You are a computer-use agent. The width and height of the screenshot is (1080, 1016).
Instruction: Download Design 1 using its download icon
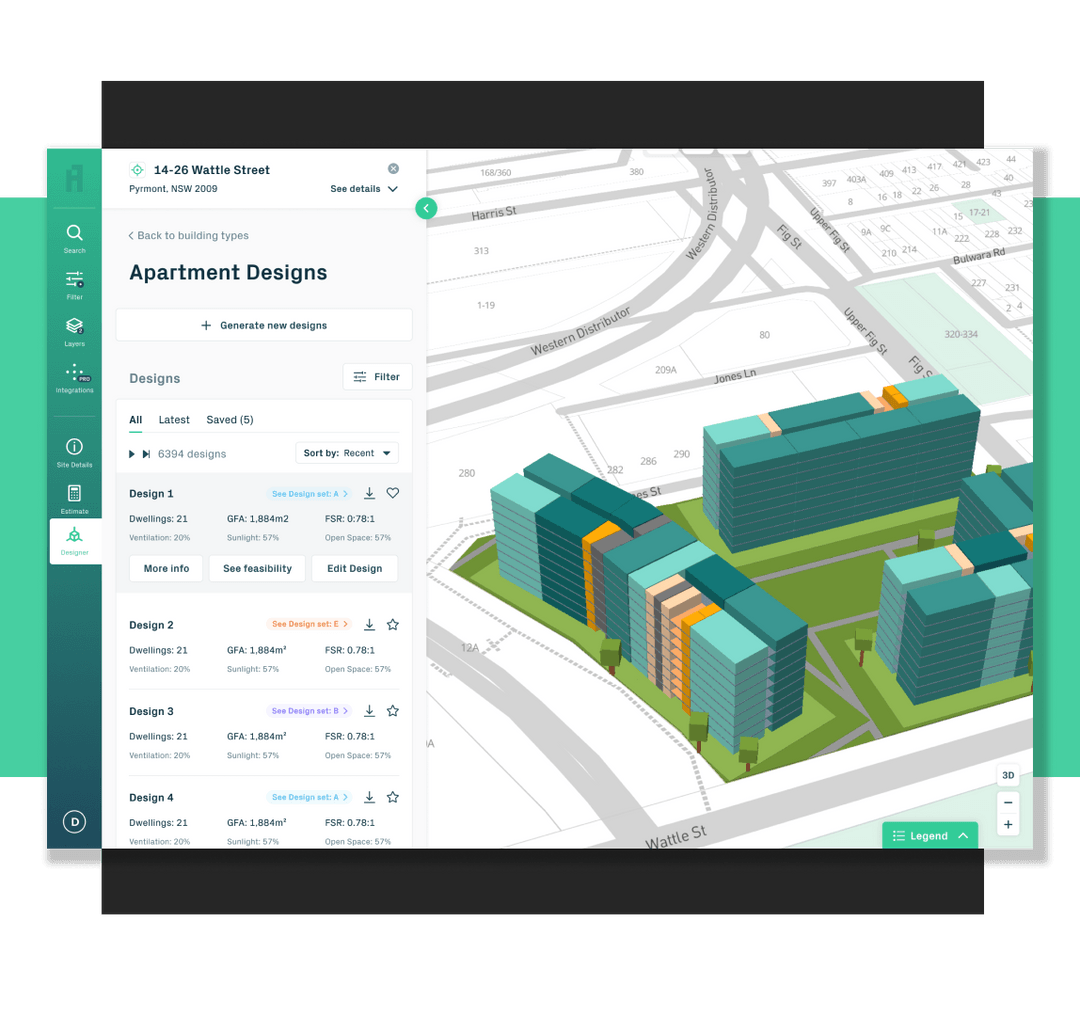(x=369, y=493)
